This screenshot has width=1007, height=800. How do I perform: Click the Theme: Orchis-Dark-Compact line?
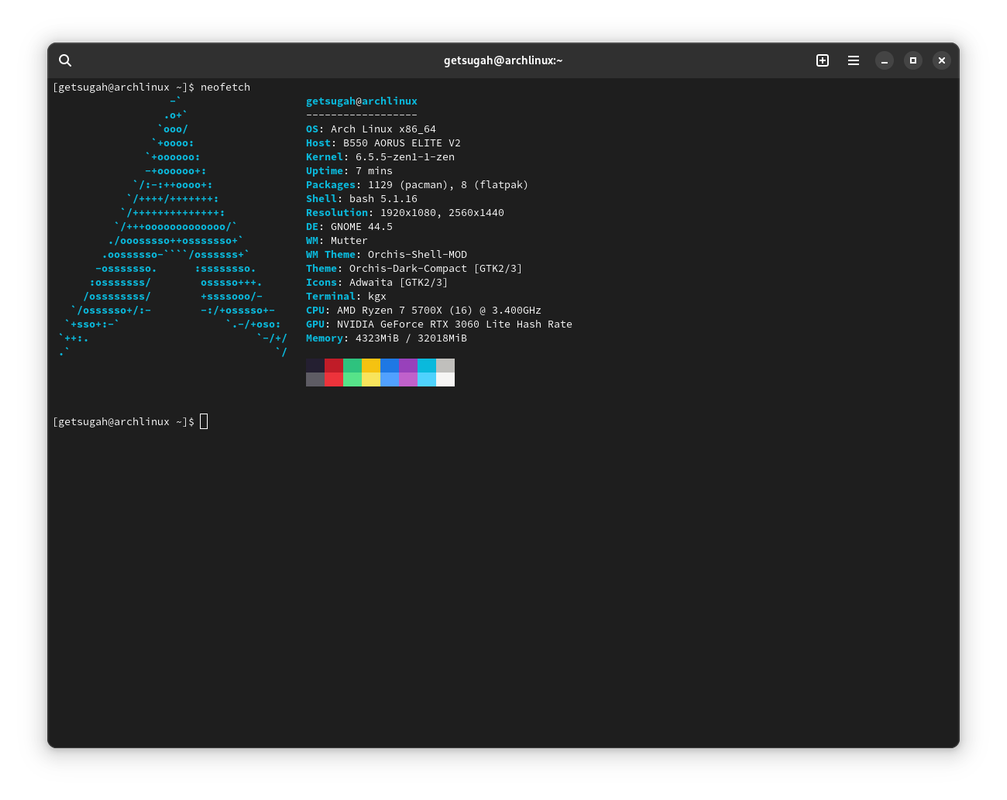(414, 268)
